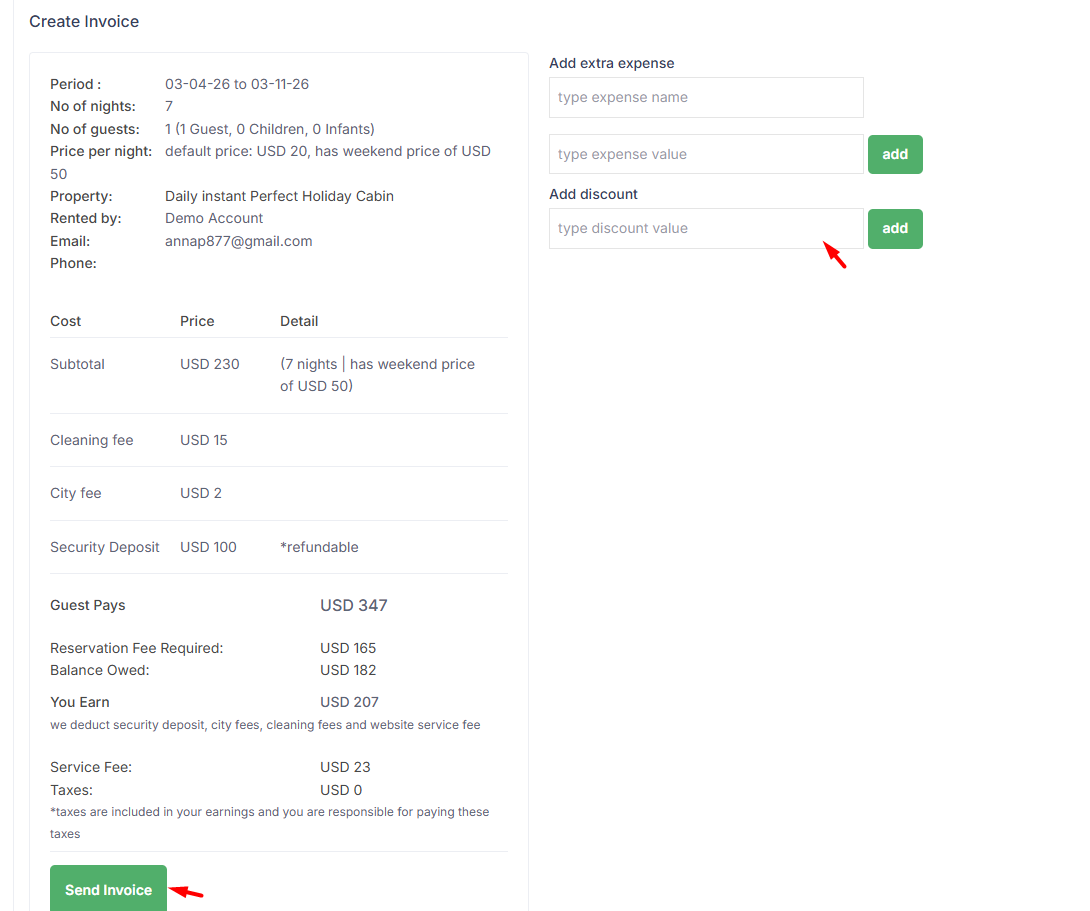This screenshot has width=1090, height=911.
Task: Click the period date range 03-04-26 to 03-11-26
Action: tap(236, 84)
